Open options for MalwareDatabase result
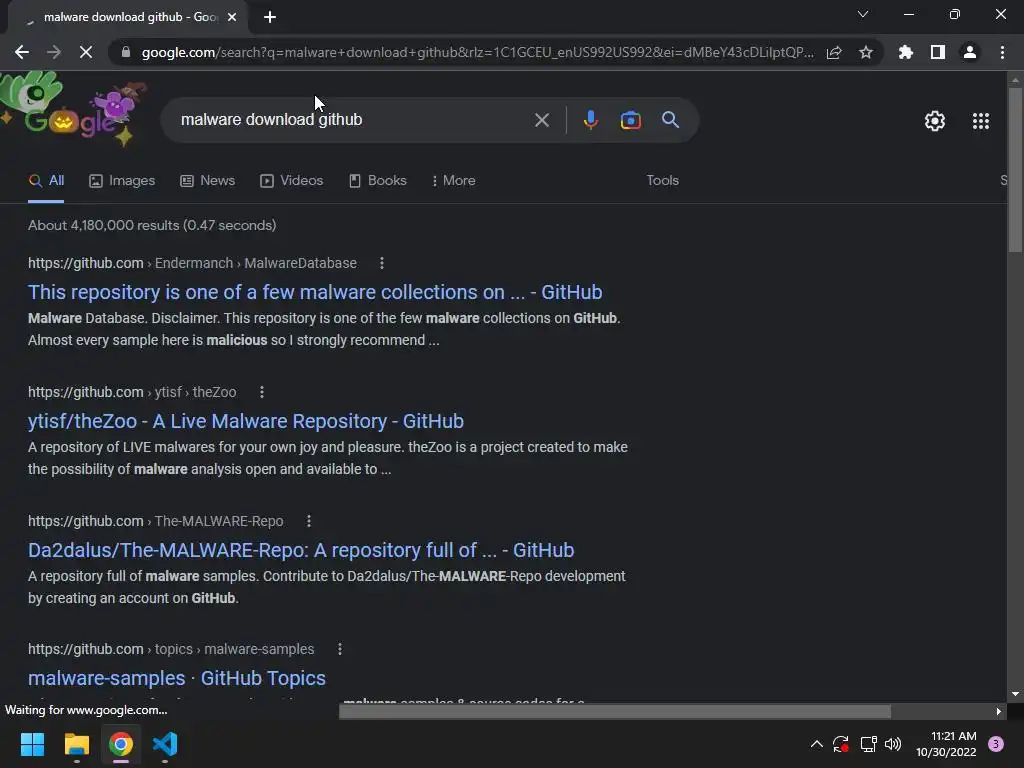This screenshot has width=1024, height=768. pyautogui.click(x=382, y=263)
